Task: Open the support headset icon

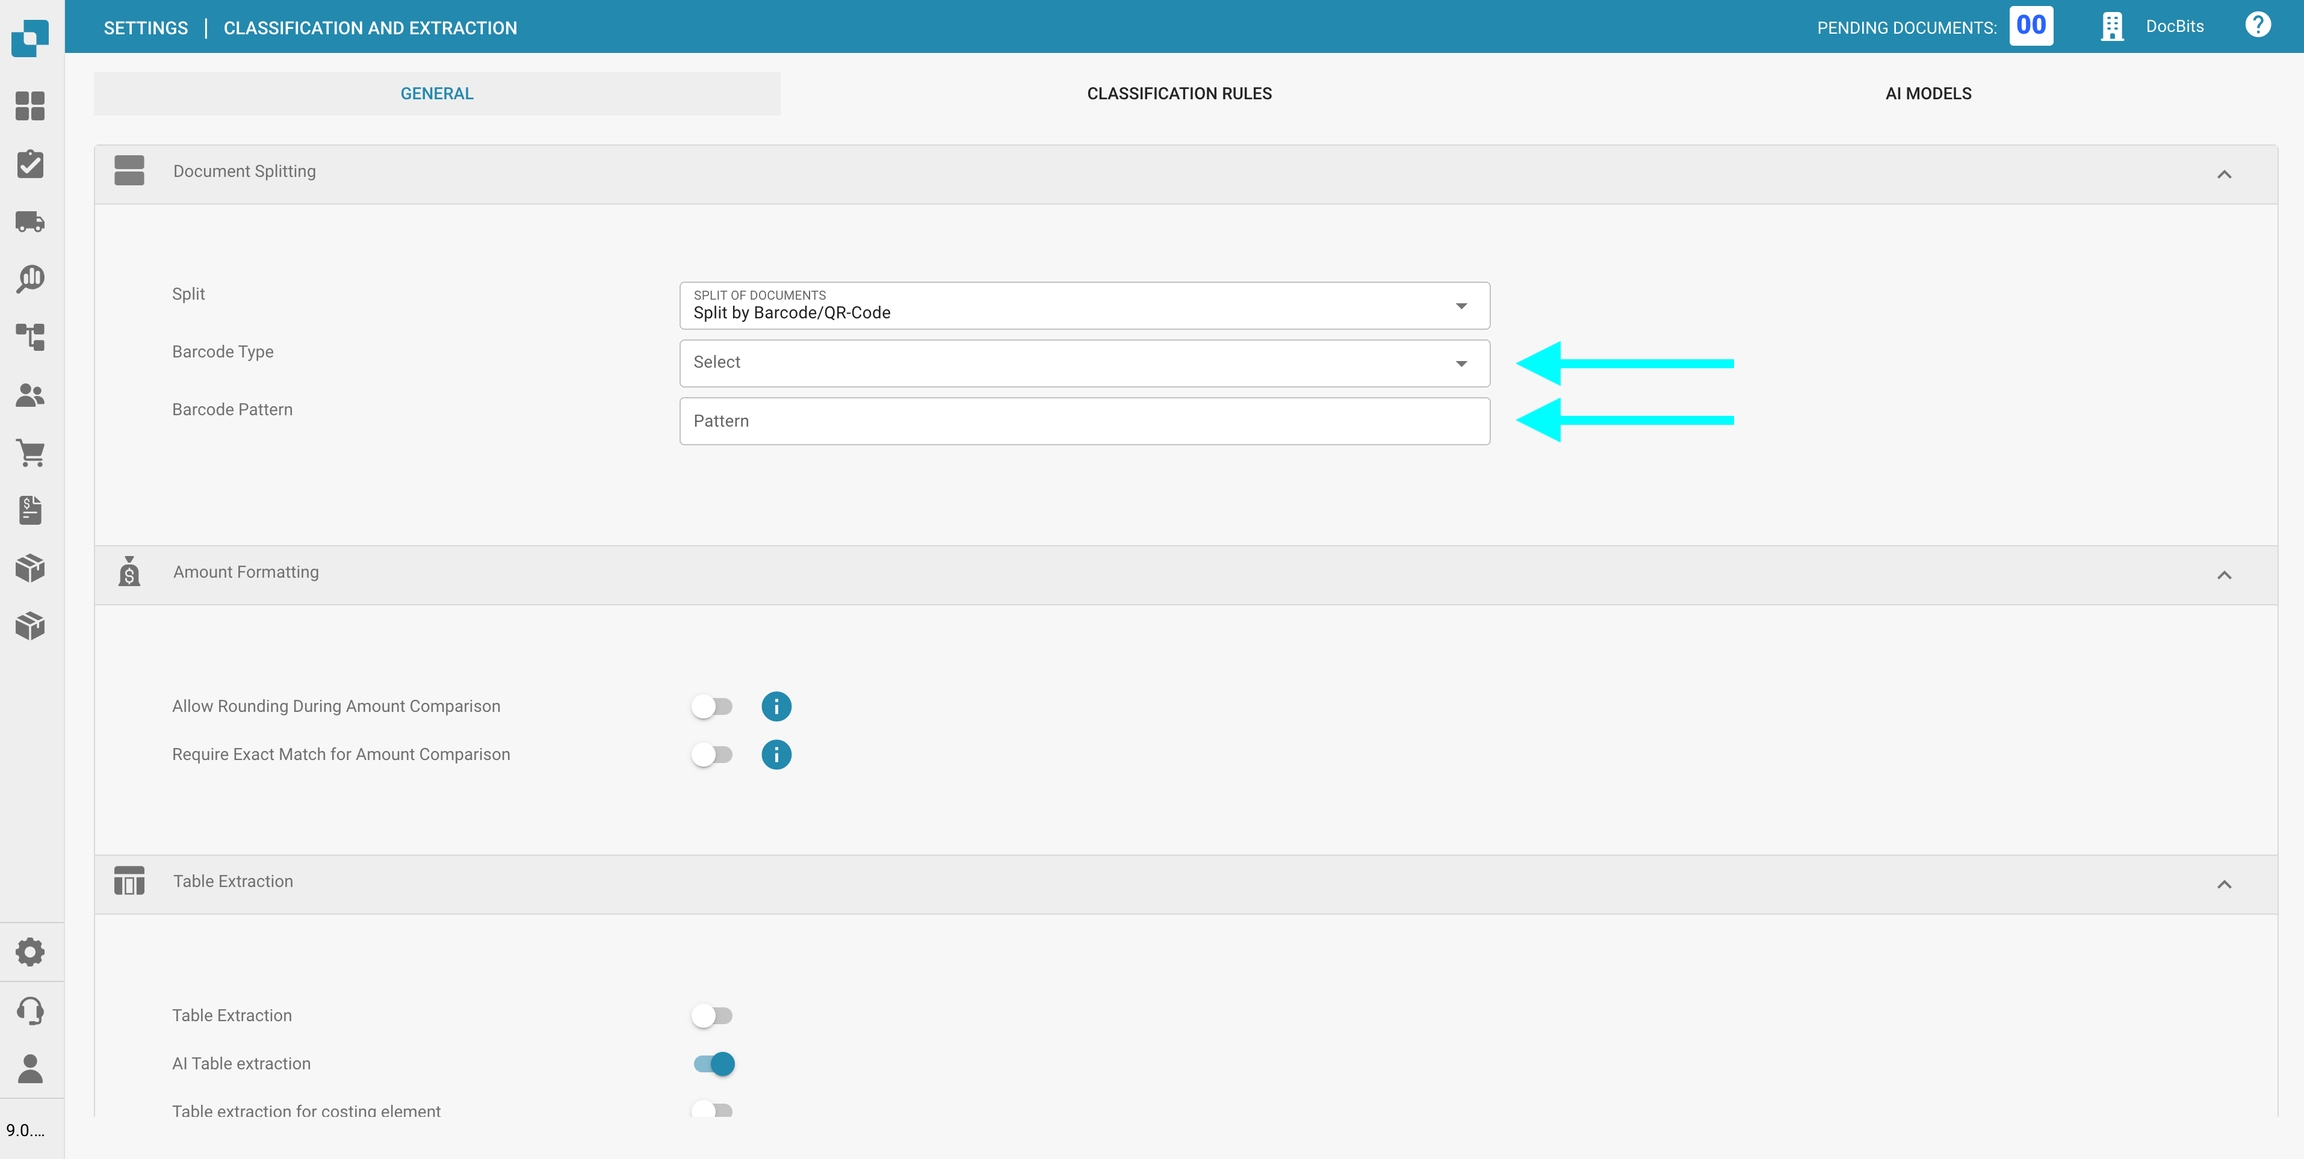Action: (30, 1011)
